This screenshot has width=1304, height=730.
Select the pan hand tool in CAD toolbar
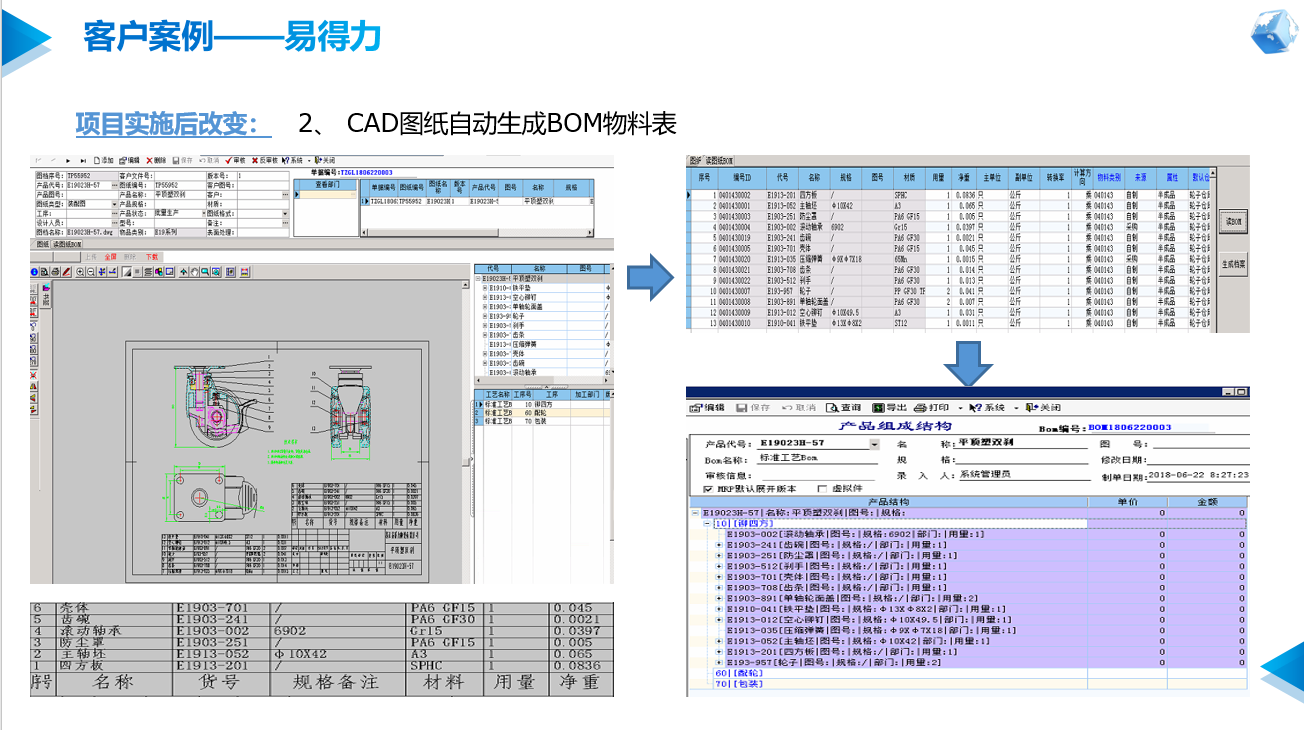click(x=194, y=272)
